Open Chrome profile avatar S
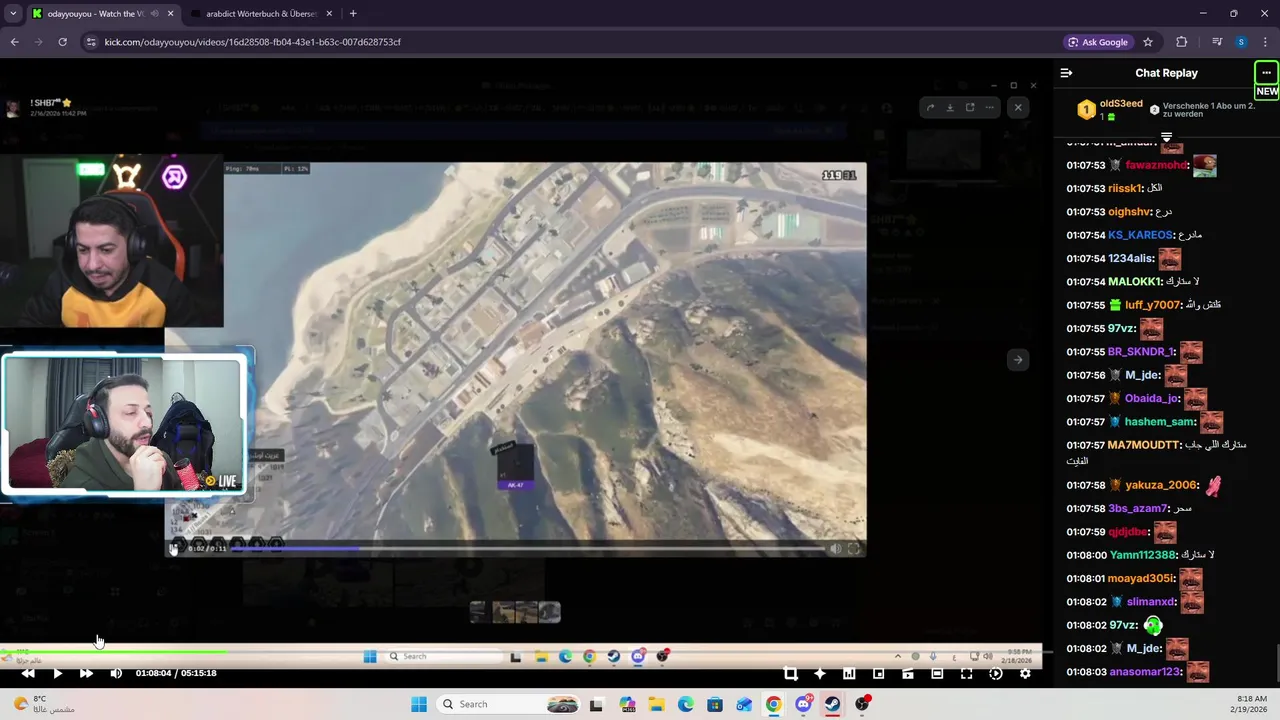The width and height of the screenshot is (1280, 720). pos(1241,42)
